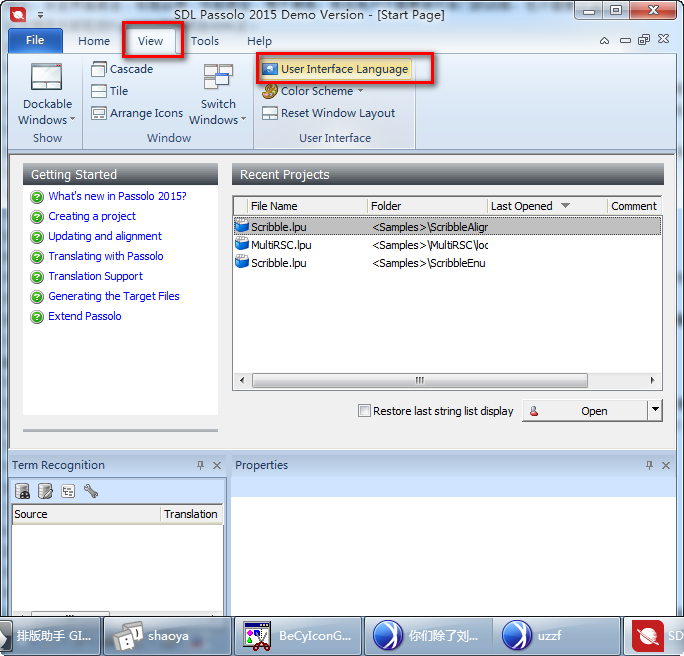This screenshot has width=684, height=656.
Task: Click the Cascade windows command
Action: point(122,69)
